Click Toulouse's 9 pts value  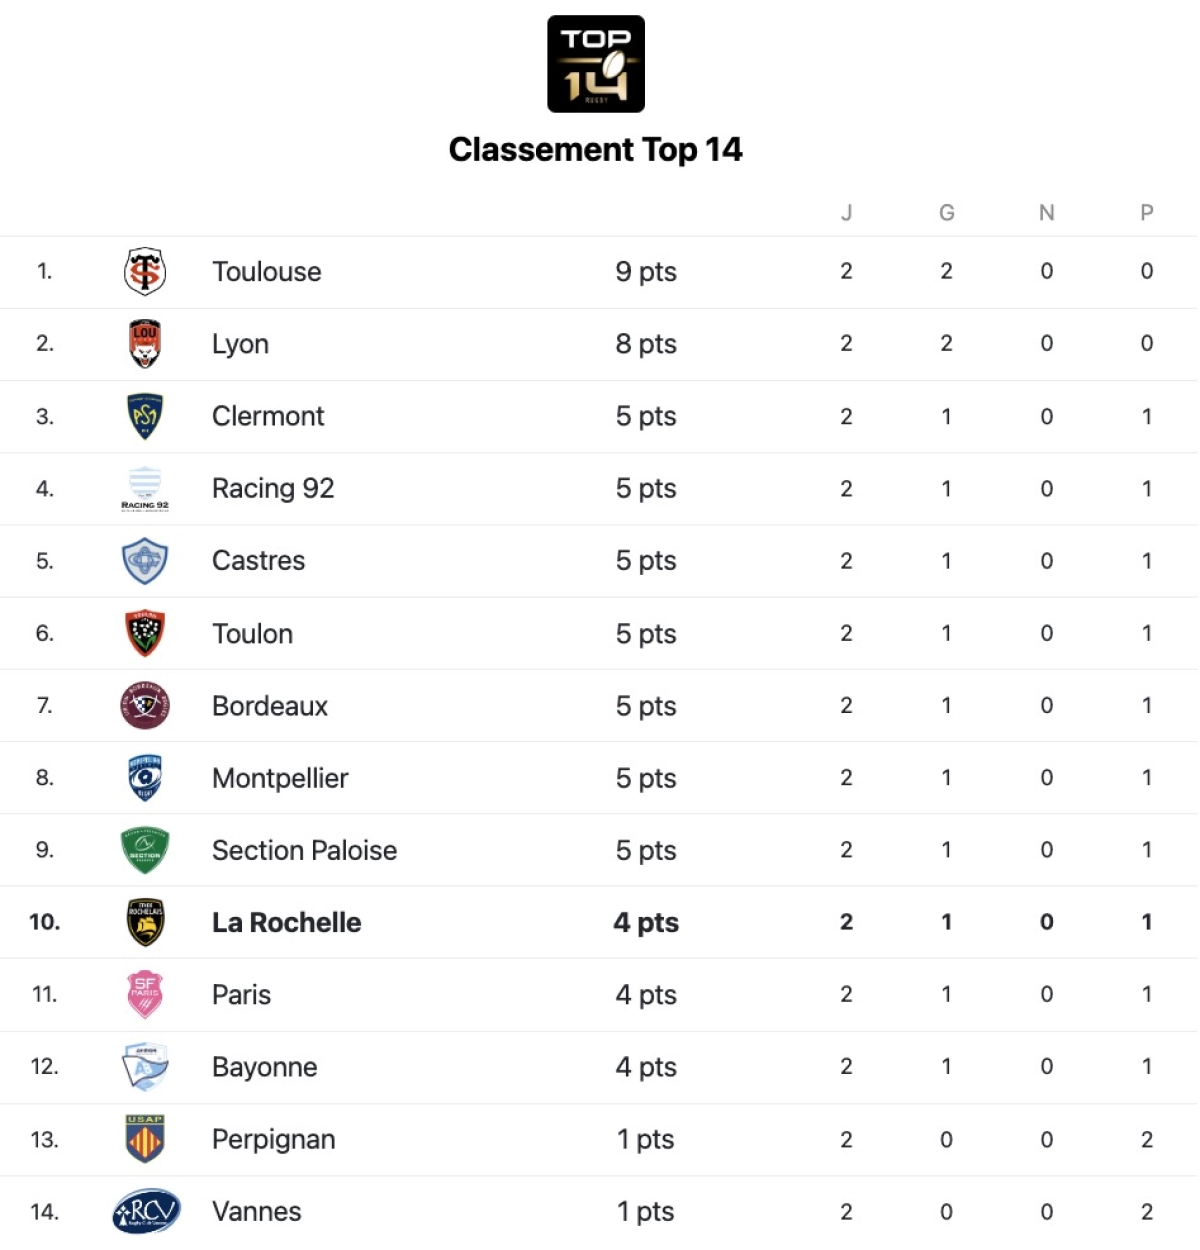[646, 272]
